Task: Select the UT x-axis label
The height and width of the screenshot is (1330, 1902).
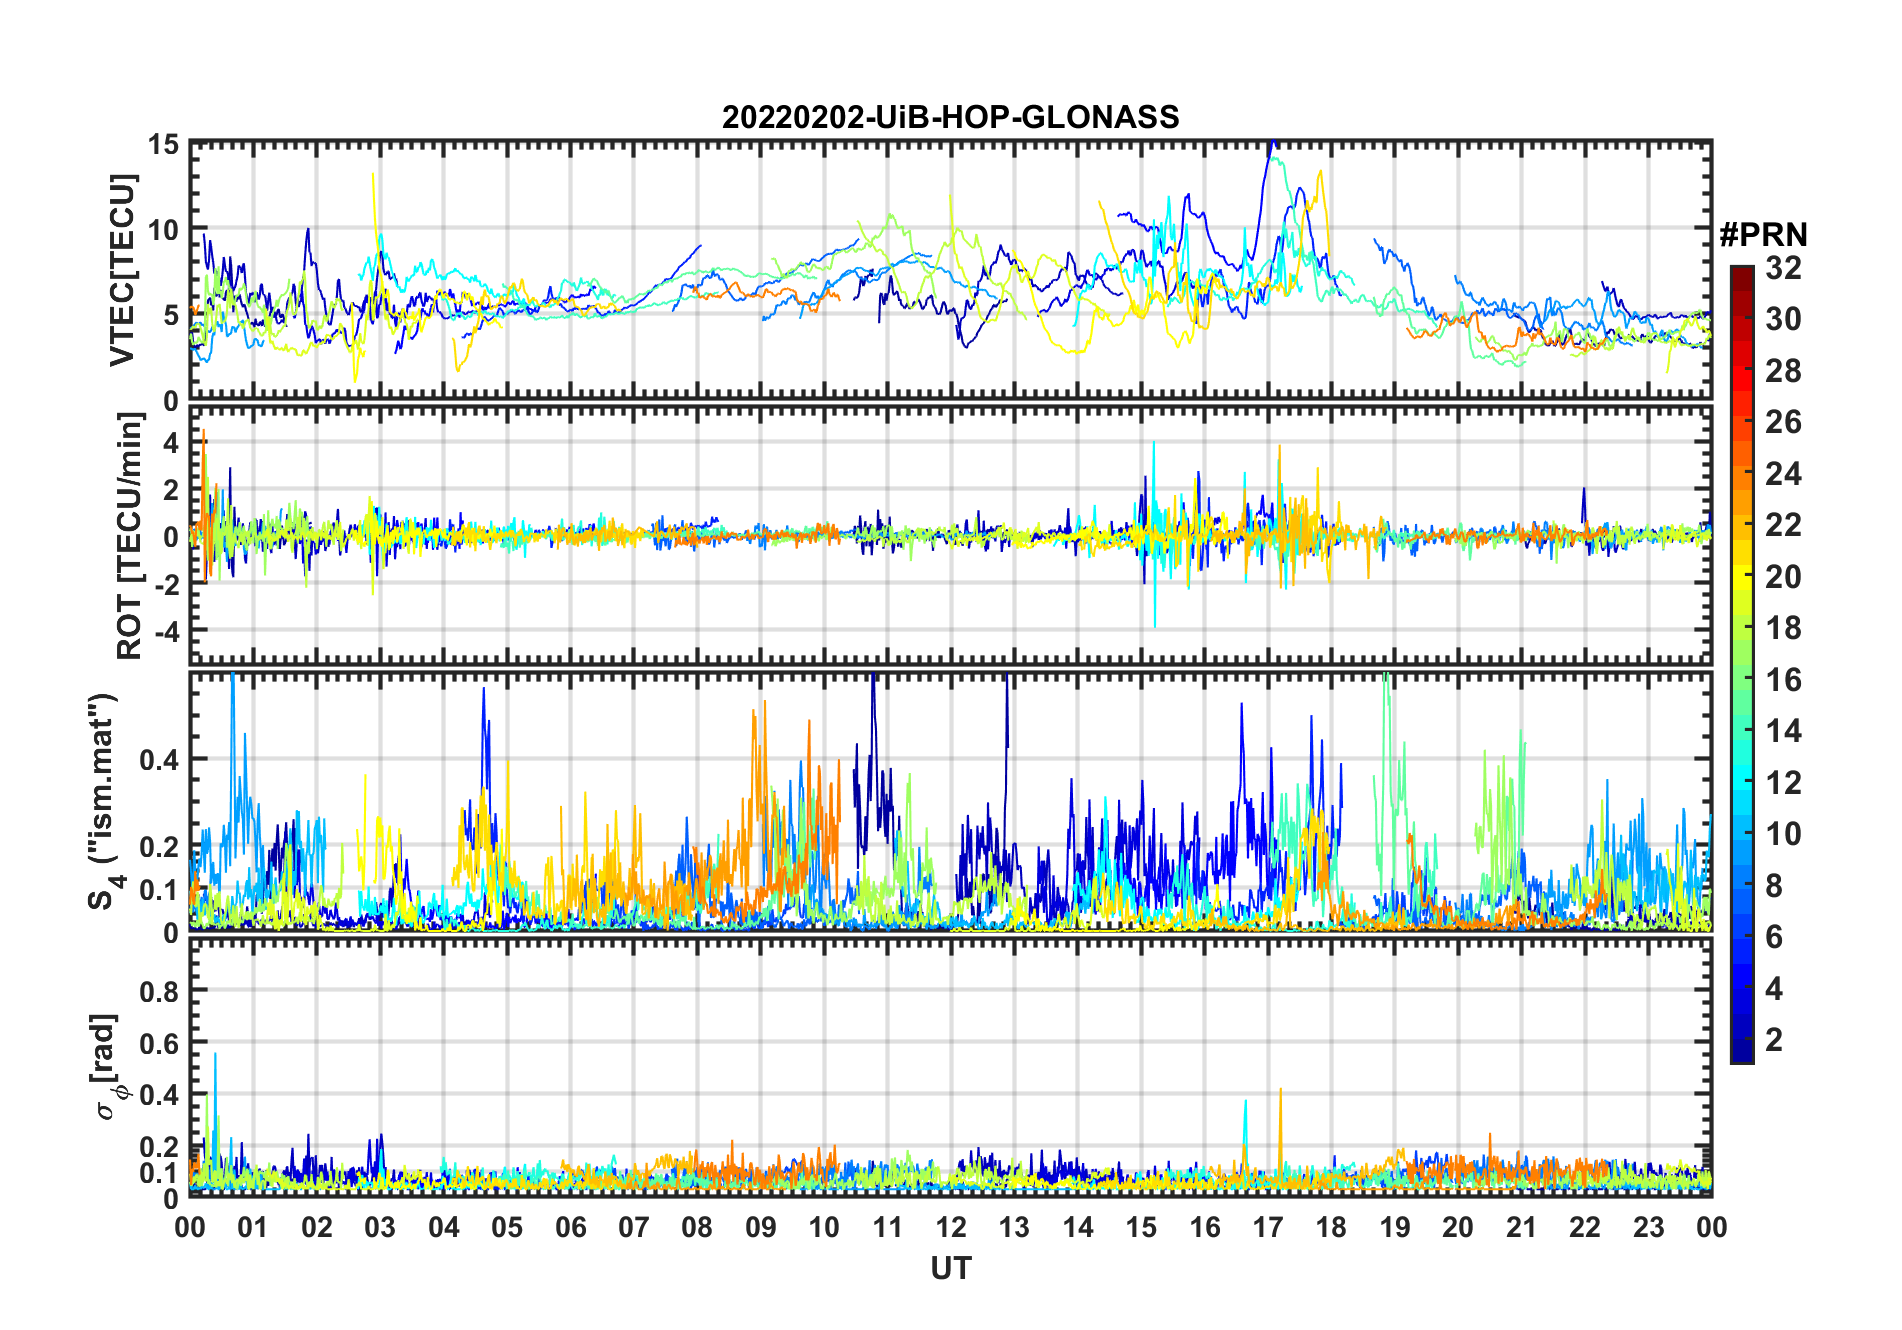Action: click(951, 1268)
